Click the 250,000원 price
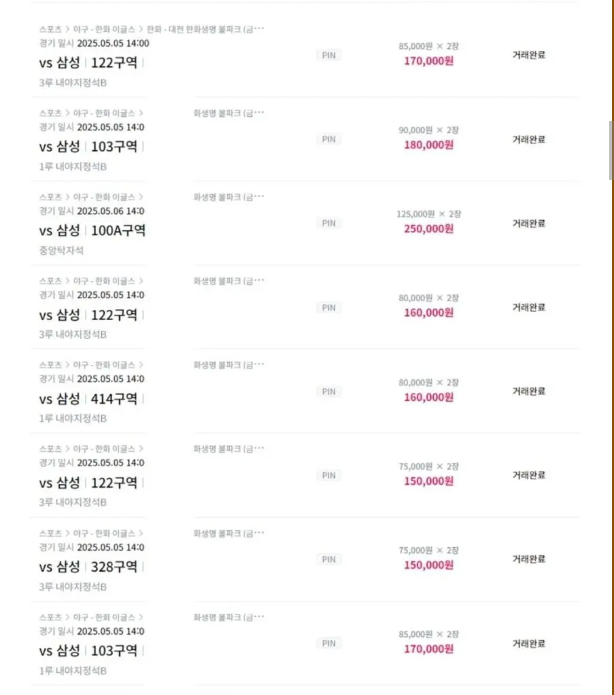This screenshot has width=614, height=695. (429, 229)
